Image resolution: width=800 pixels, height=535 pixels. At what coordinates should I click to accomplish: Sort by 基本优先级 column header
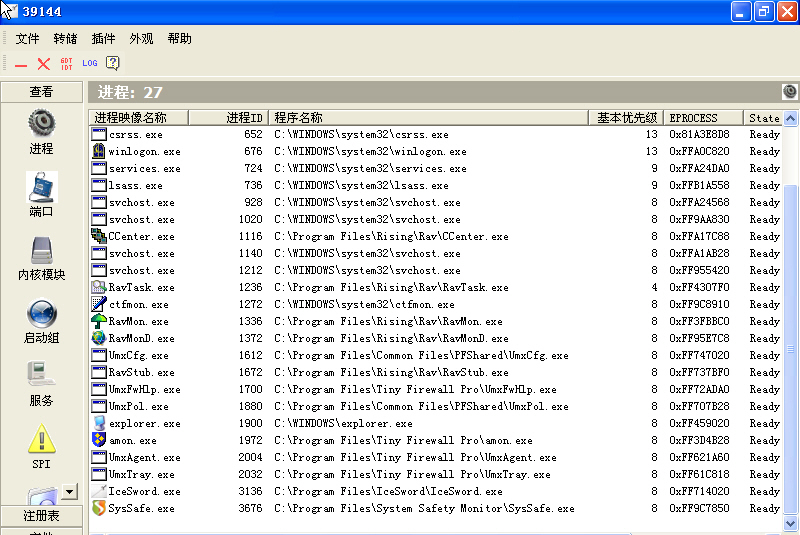point(626,118)
